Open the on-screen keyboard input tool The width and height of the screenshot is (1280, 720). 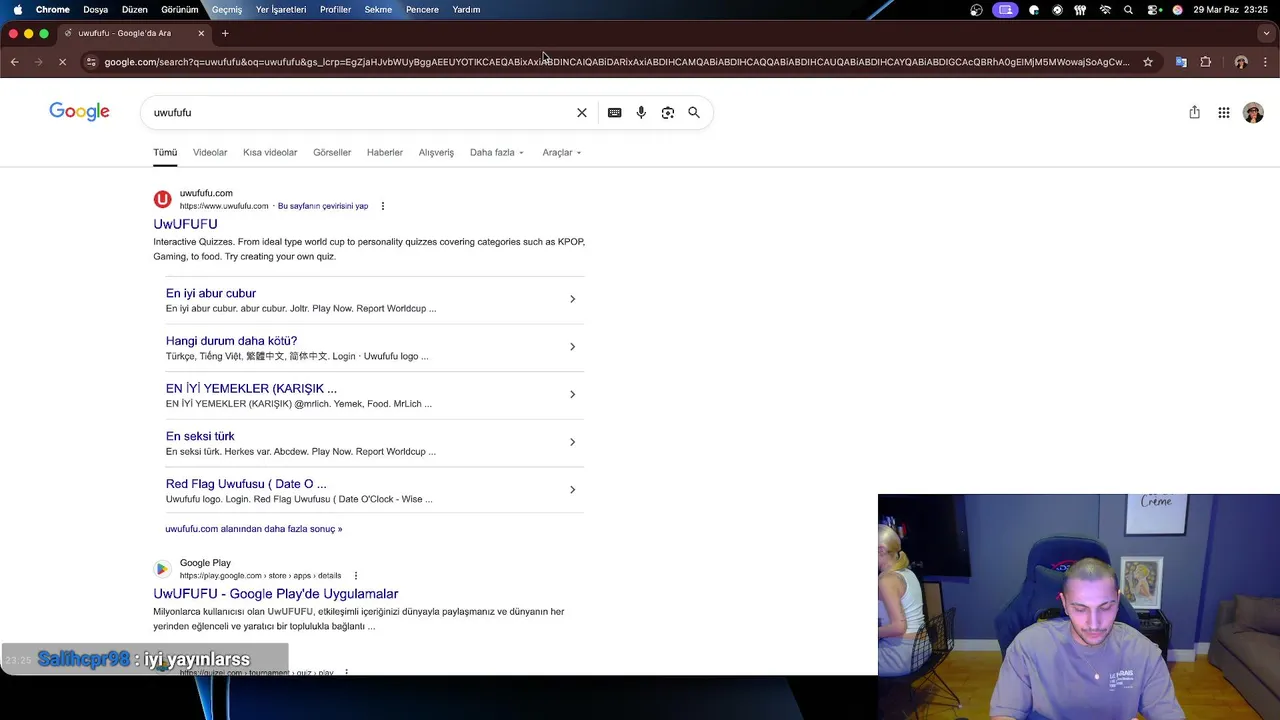pos(615,113)
